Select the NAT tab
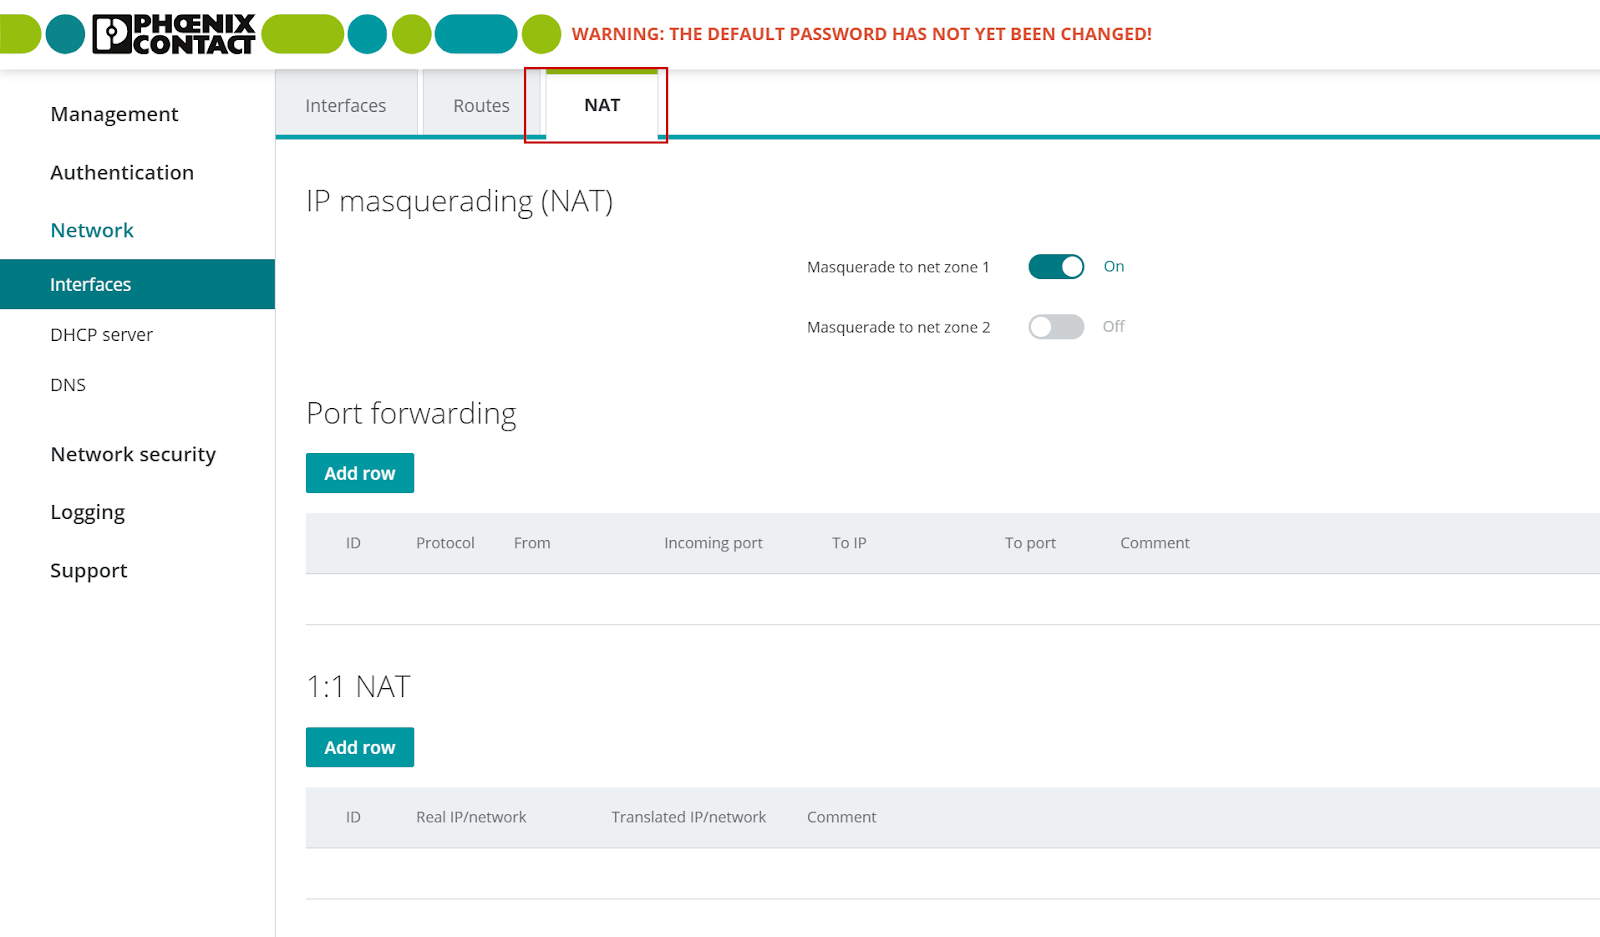 [602, 105]
